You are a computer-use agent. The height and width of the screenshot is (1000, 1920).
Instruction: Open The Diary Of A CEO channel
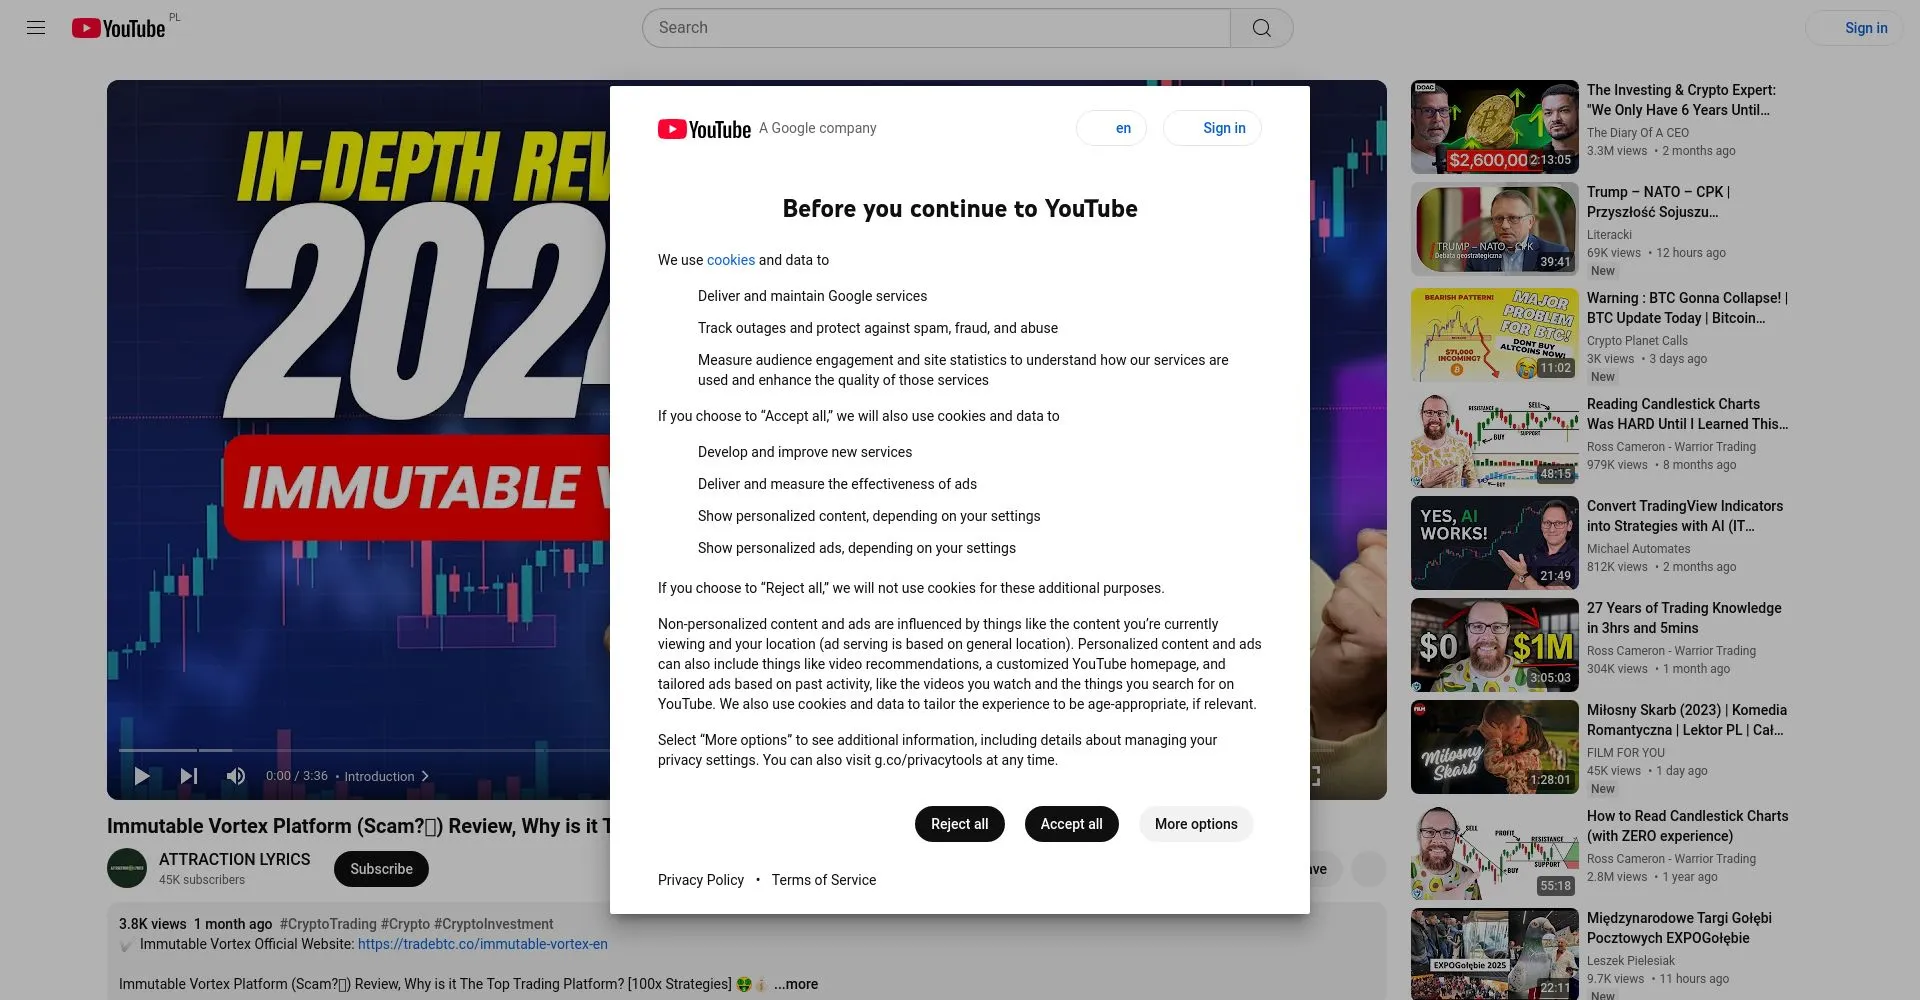[x=1637, y=133]
